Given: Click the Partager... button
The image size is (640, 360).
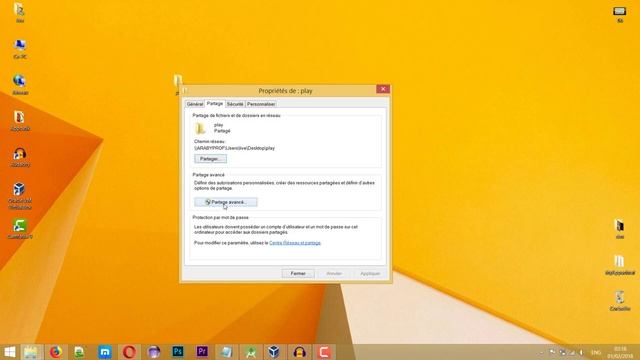Looking at the screenshot, I should tap(210, 159).
